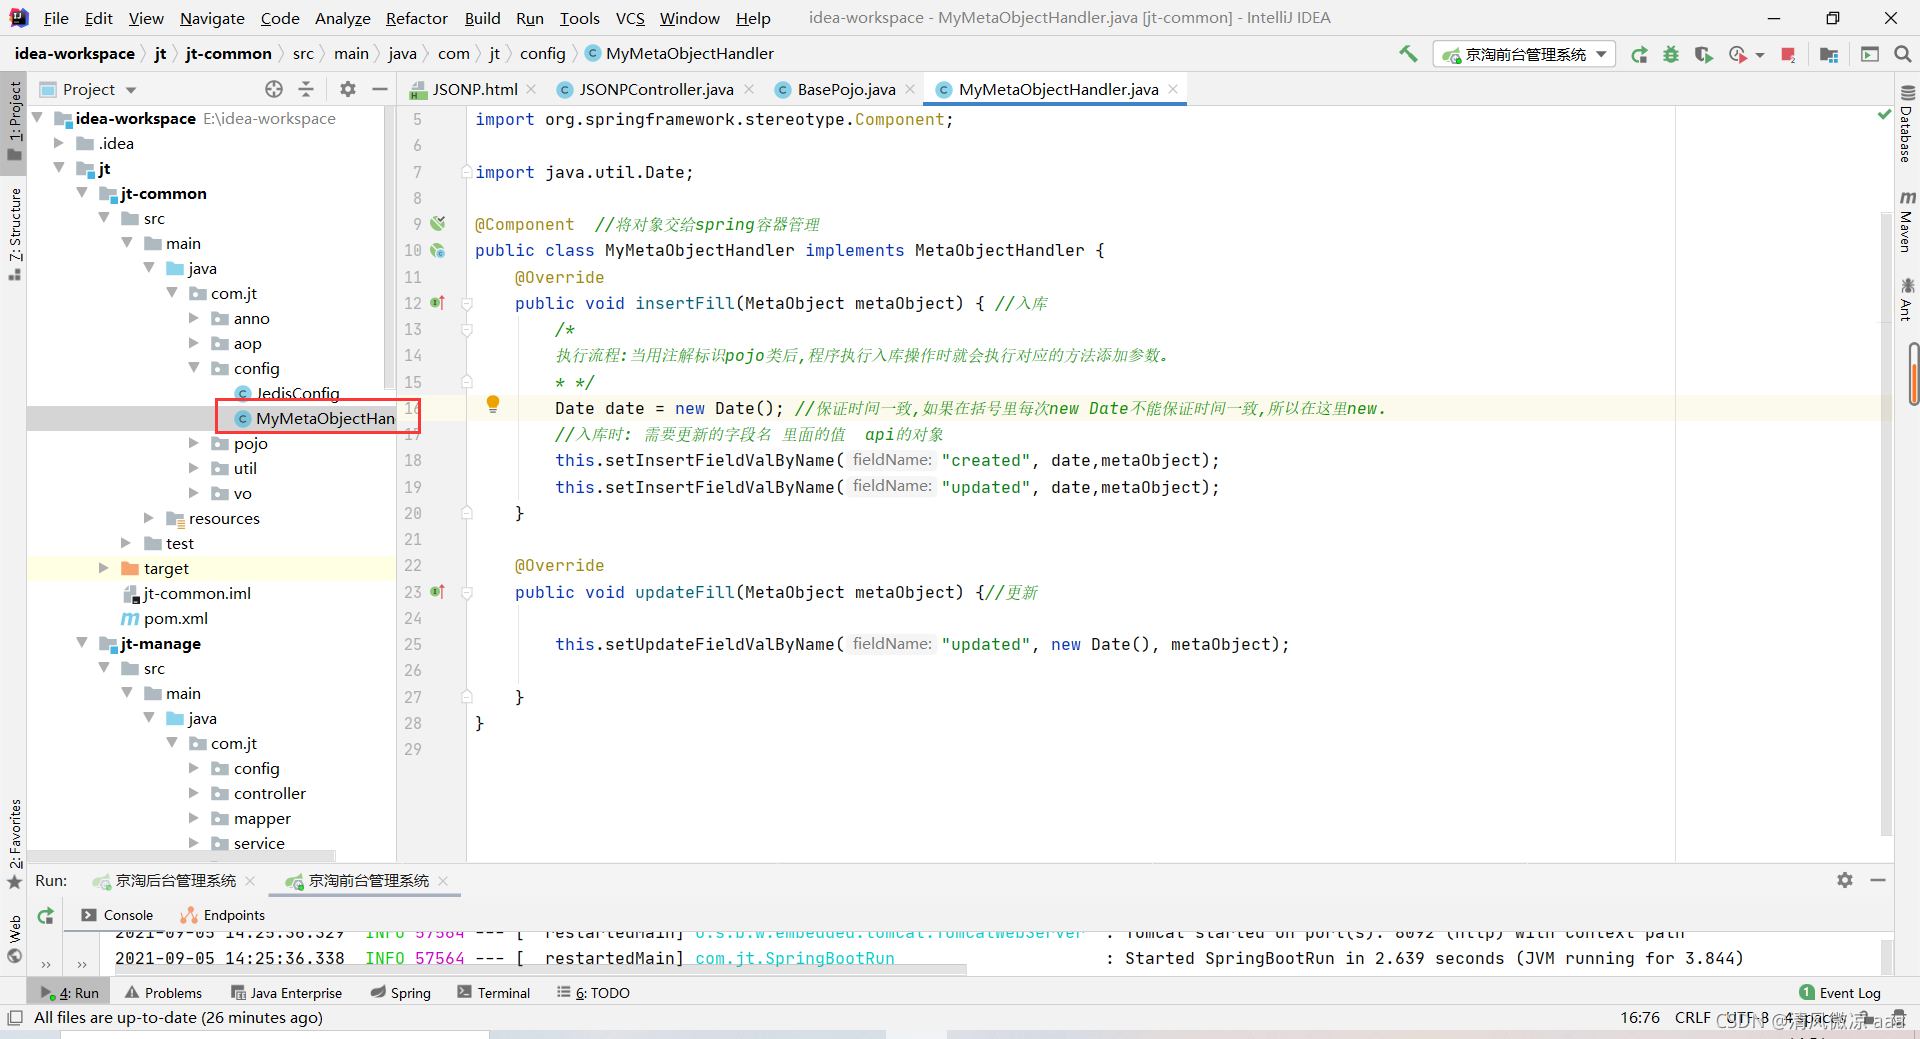Expand the pojo package
1920x1039 pixels.
pyautogui.click(x=194, y=443)
